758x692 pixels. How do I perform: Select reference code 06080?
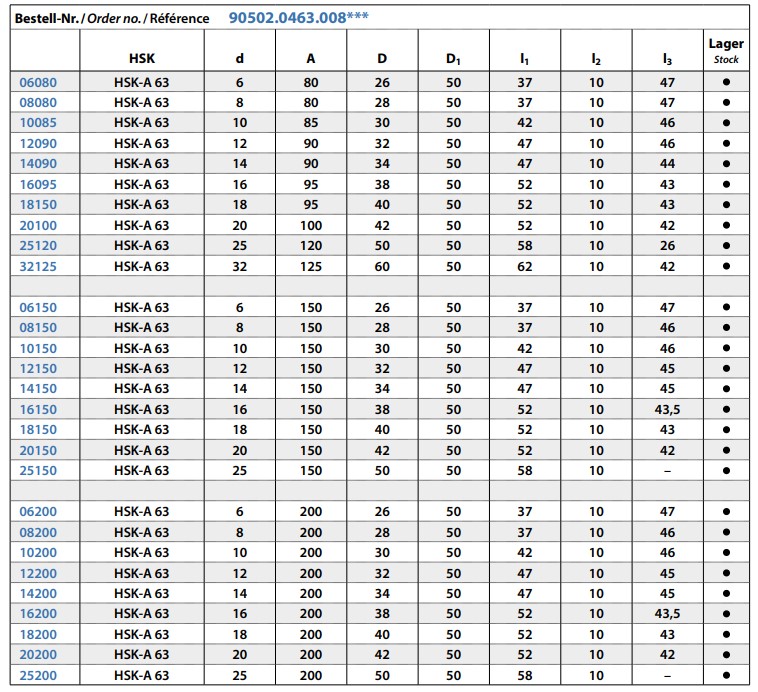coord(38,83)
